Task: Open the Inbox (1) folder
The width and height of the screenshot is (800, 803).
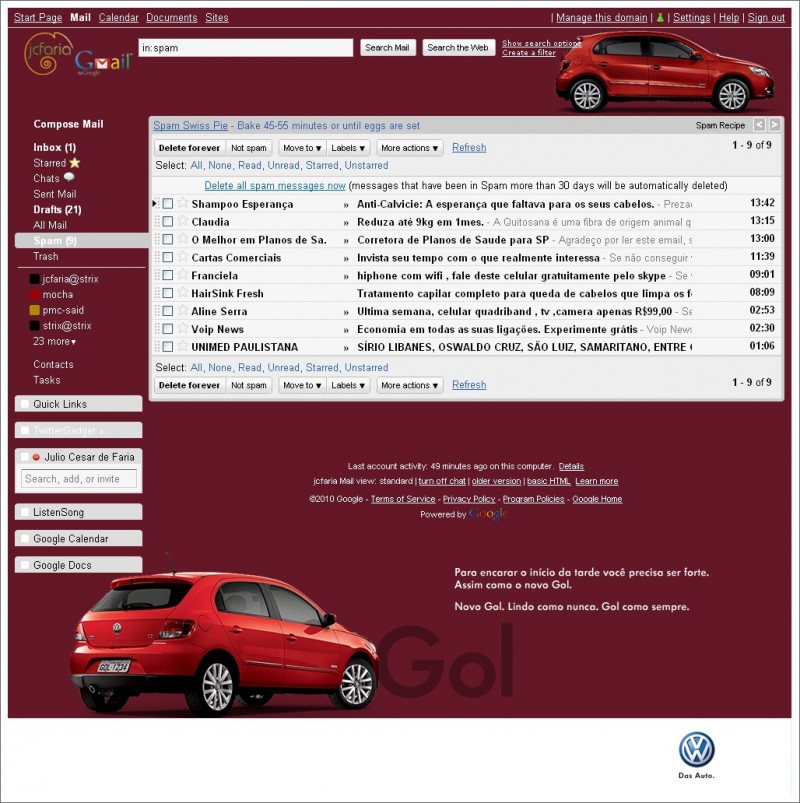Action: point(54,147)
